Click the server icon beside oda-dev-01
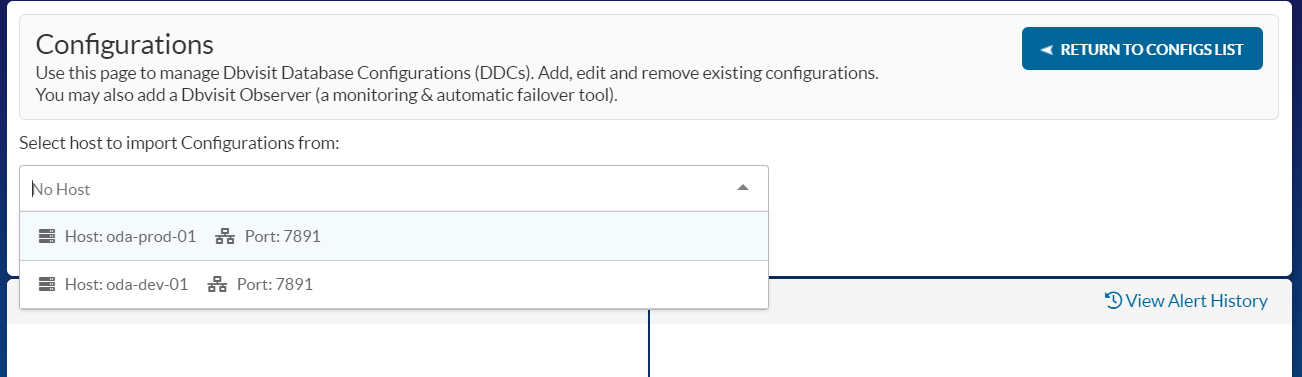Viewport: 1302px width, 377px height. point(46,284)
